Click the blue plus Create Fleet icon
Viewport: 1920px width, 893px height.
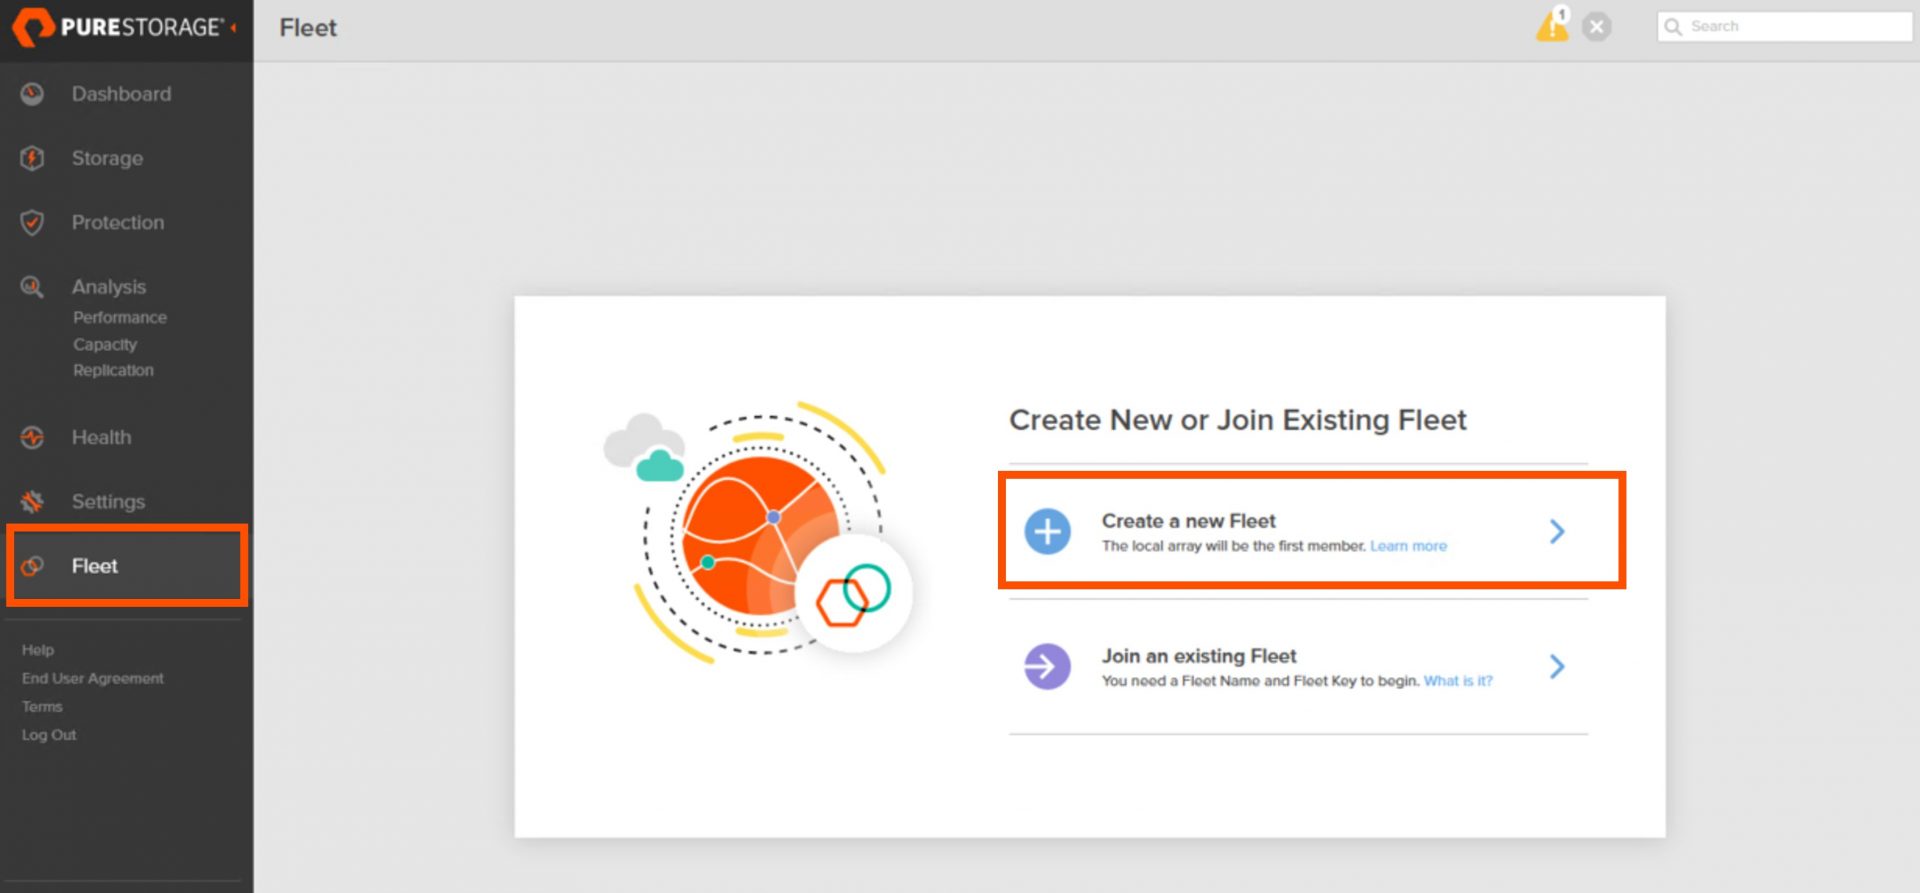coord(1047,531)
